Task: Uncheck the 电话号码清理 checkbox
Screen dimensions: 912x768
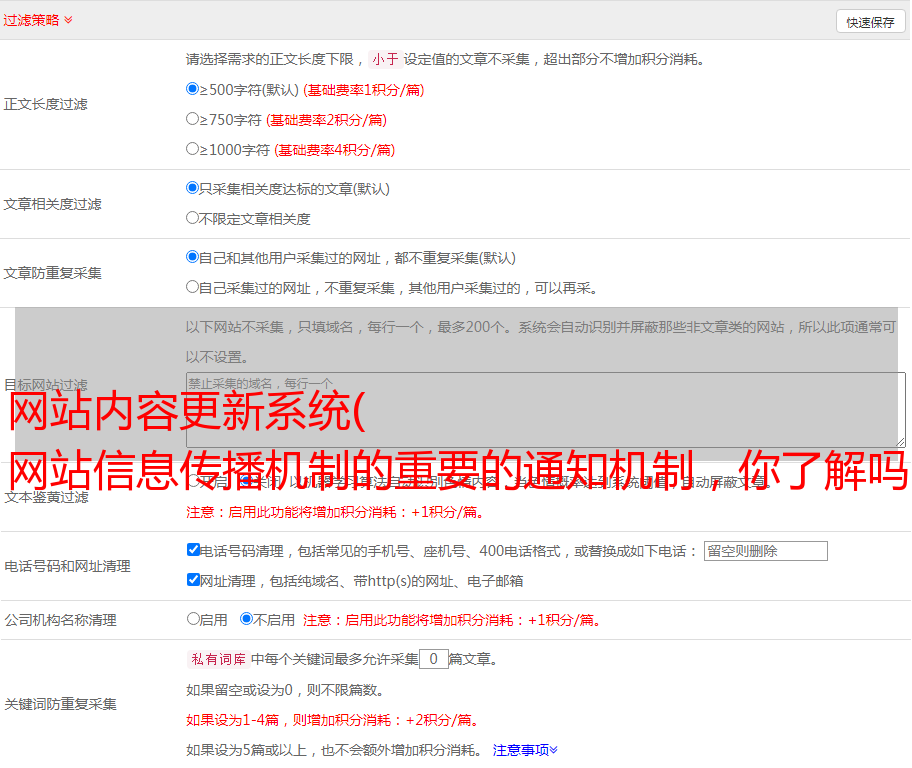Action: click(x=193, y=550)
